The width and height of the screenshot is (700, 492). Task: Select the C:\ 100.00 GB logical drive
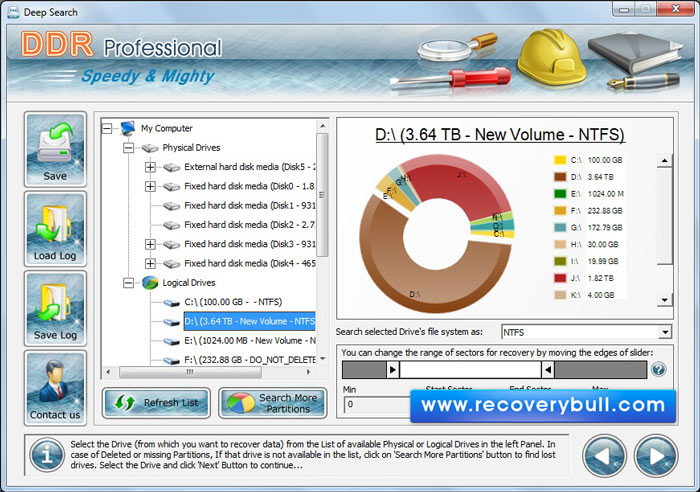[233, 302]
